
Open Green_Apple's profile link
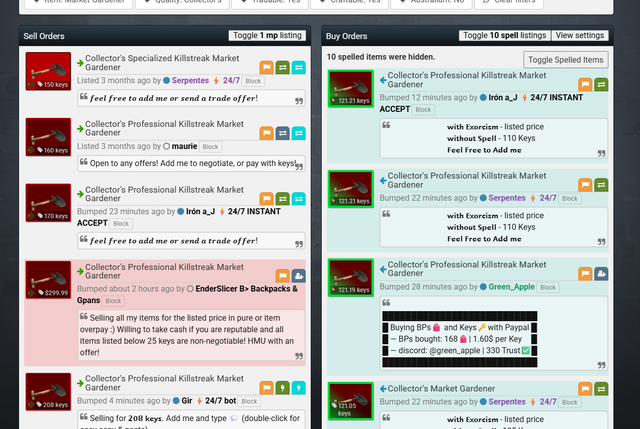pos(511,287)
